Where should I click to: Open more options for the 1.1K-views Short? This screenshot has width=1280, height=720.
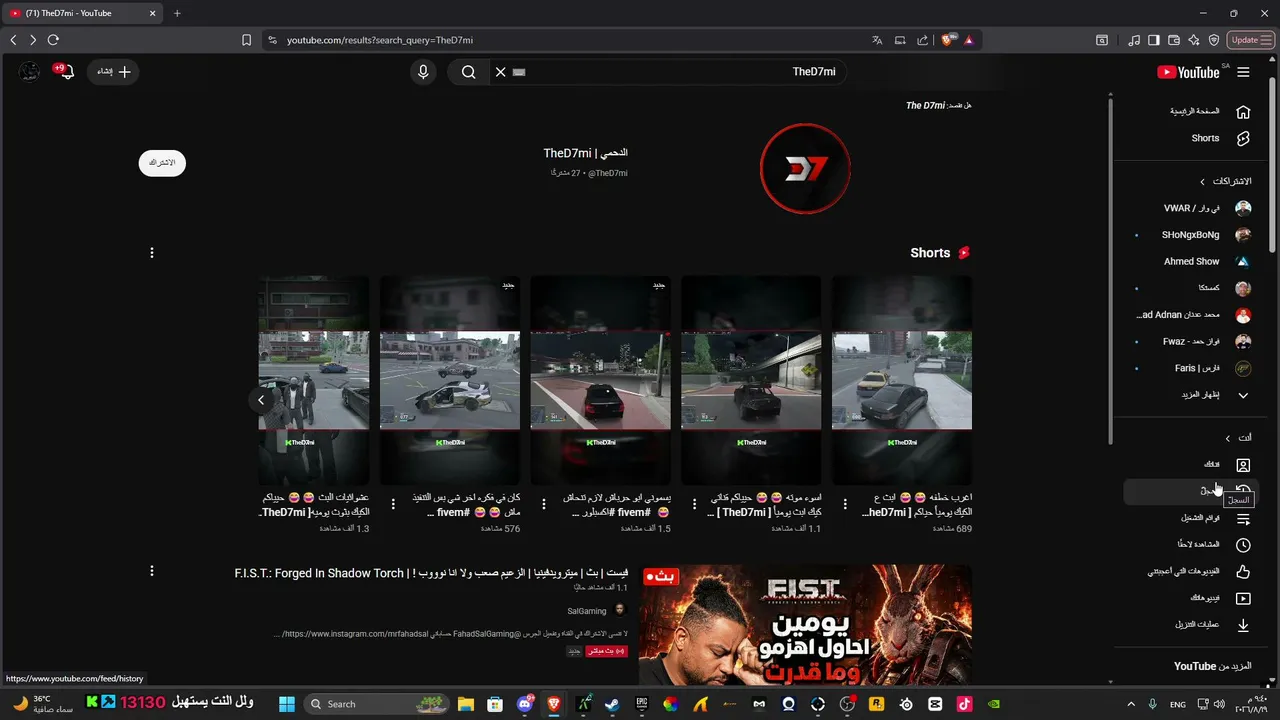[x=694, y=504]
